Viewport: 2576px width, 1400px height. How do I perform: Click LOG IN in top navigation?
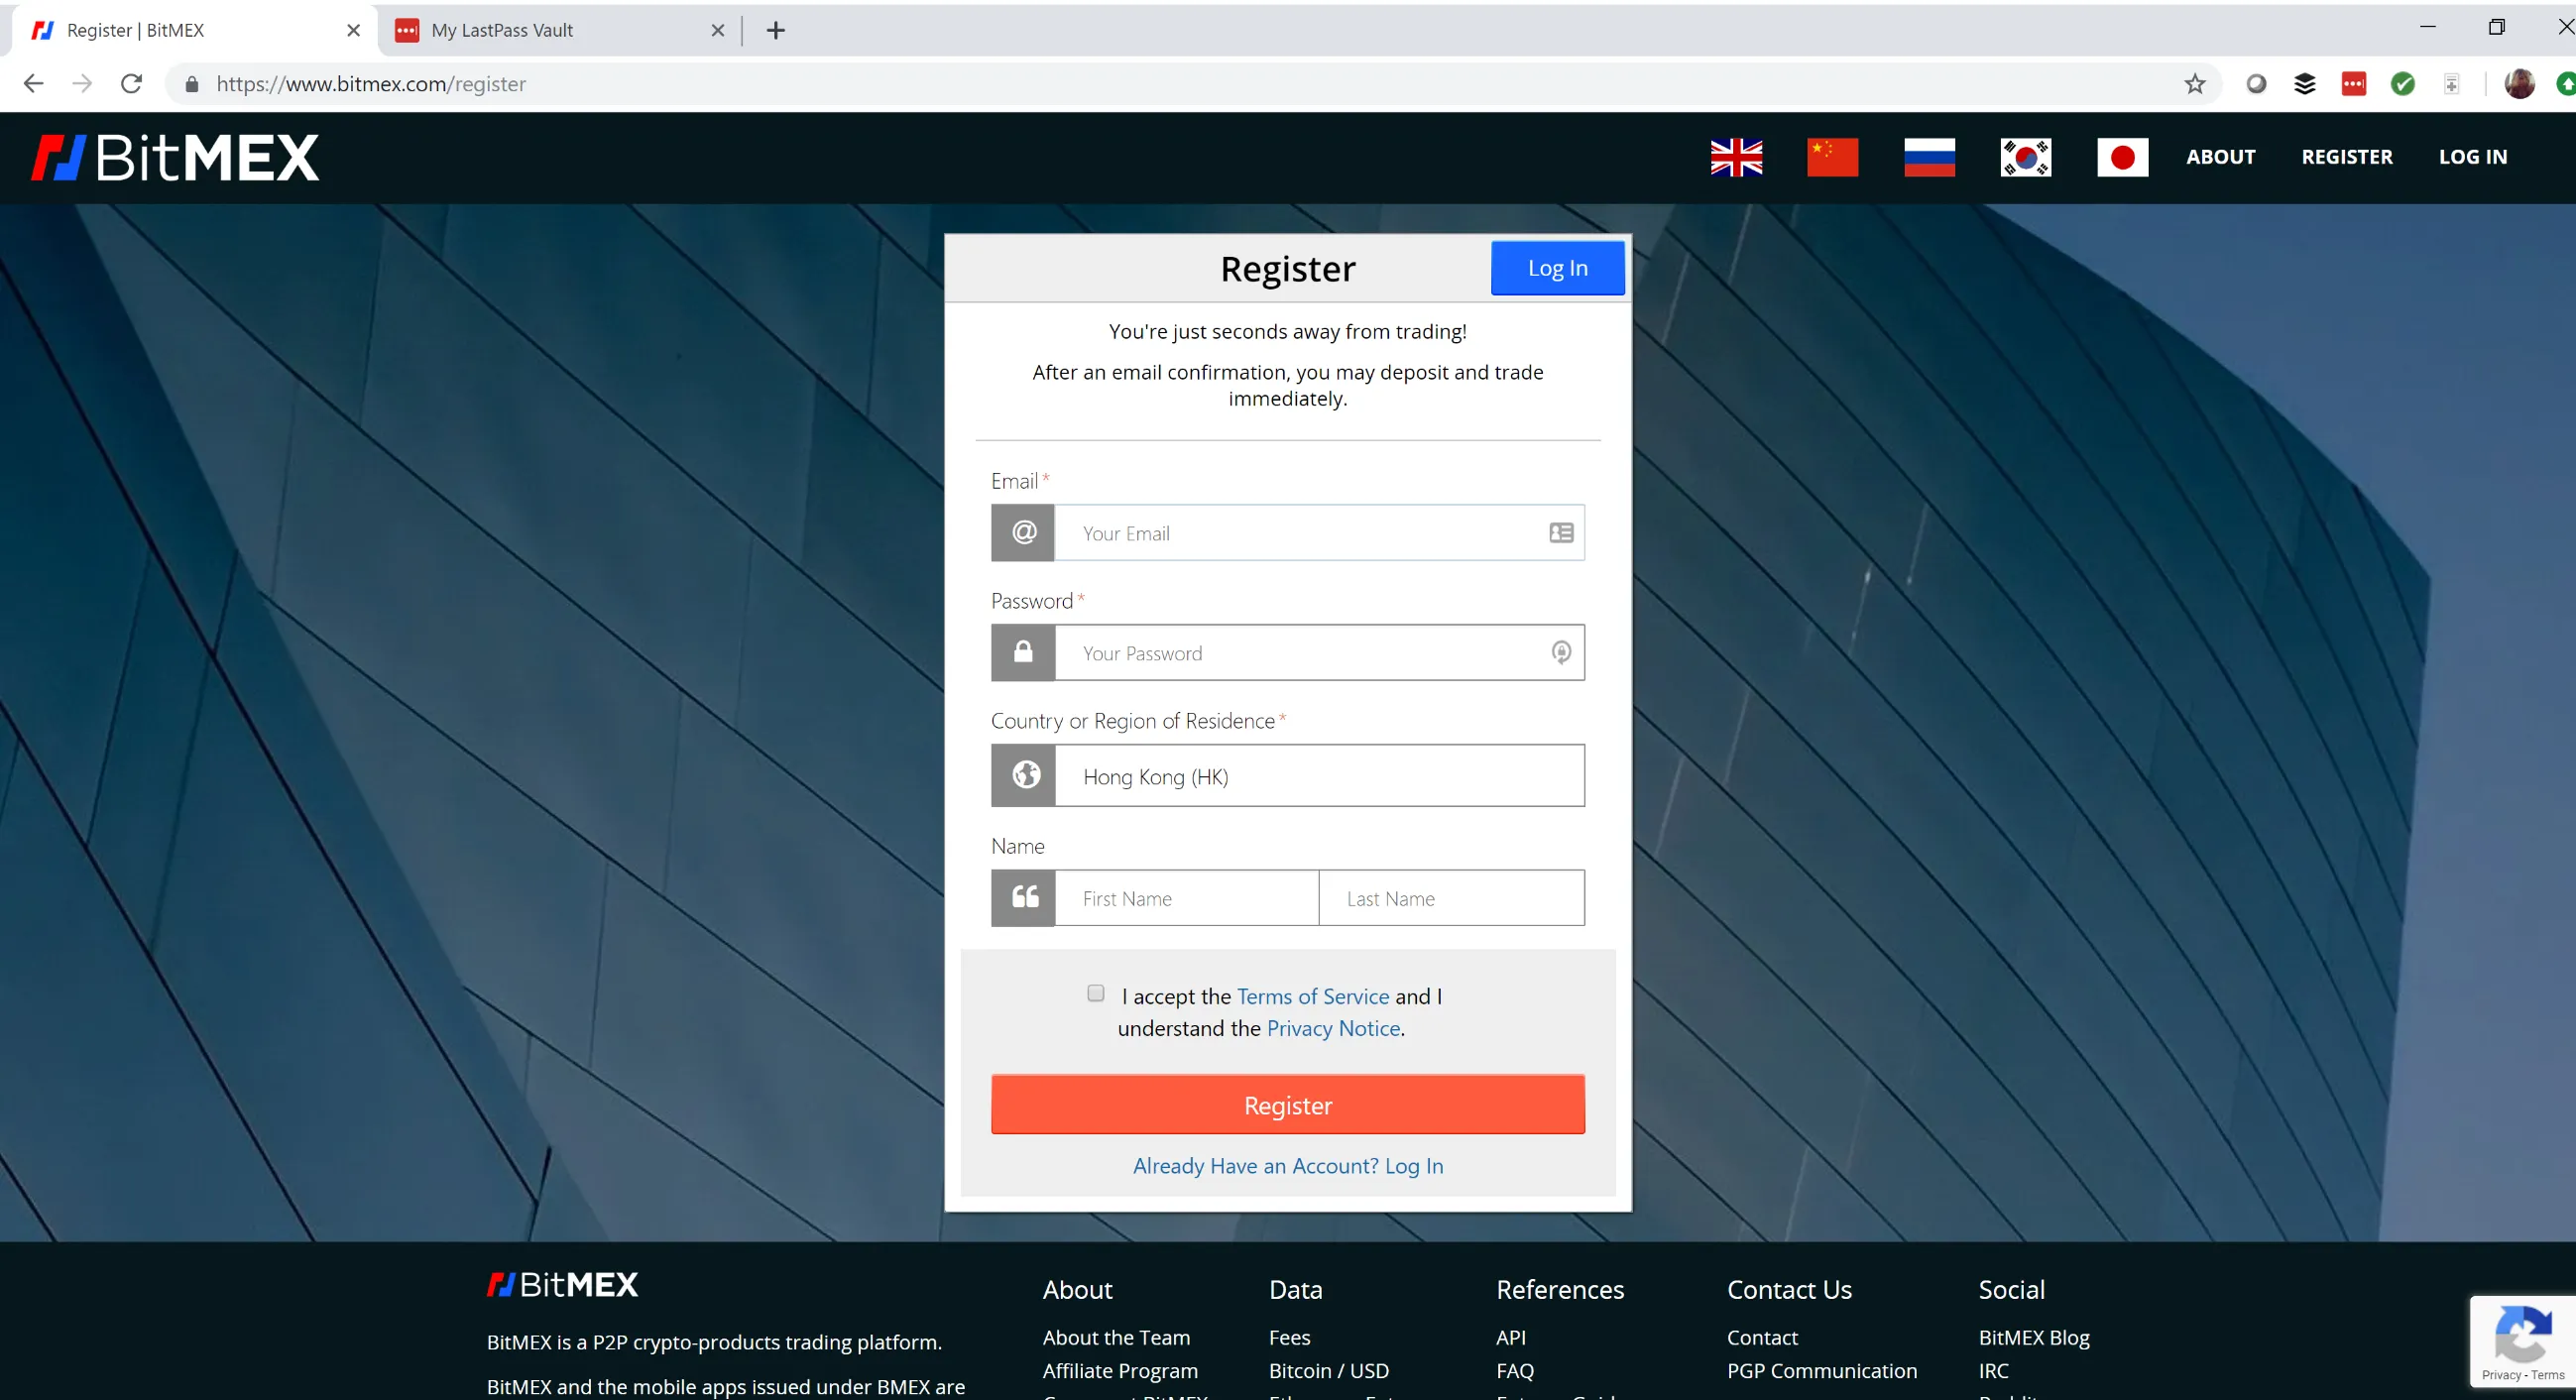pos(2472,157)
